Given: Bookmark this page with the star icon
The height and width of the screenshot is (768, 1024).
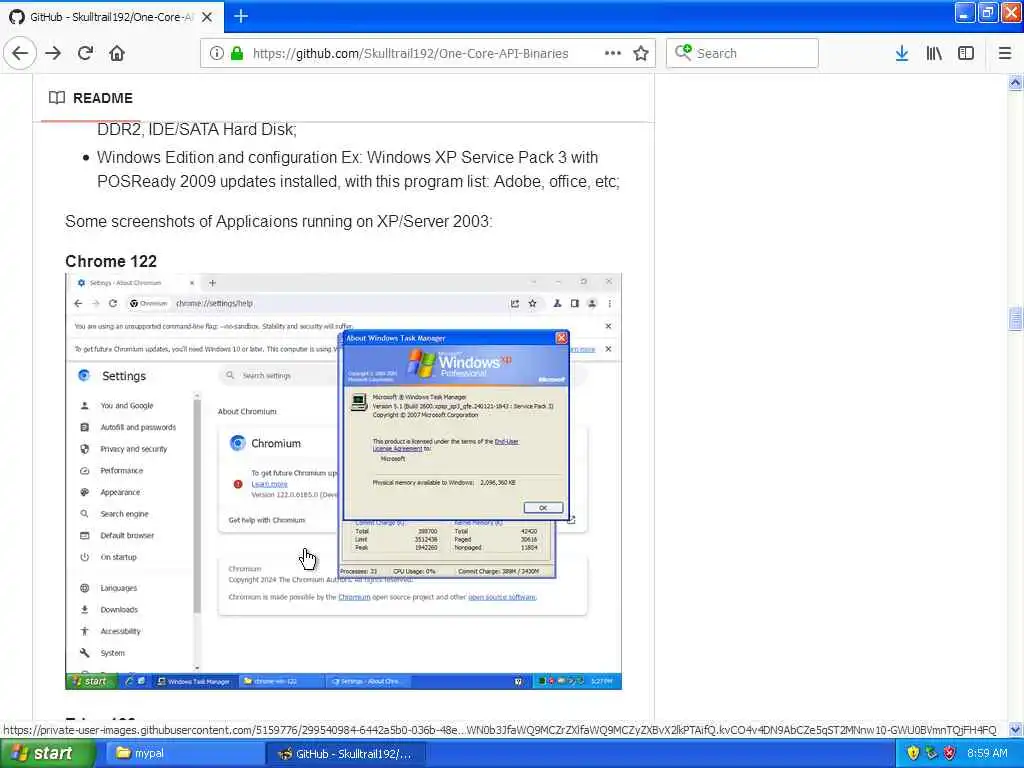Looking at the screenshot, I should [641, 53].
